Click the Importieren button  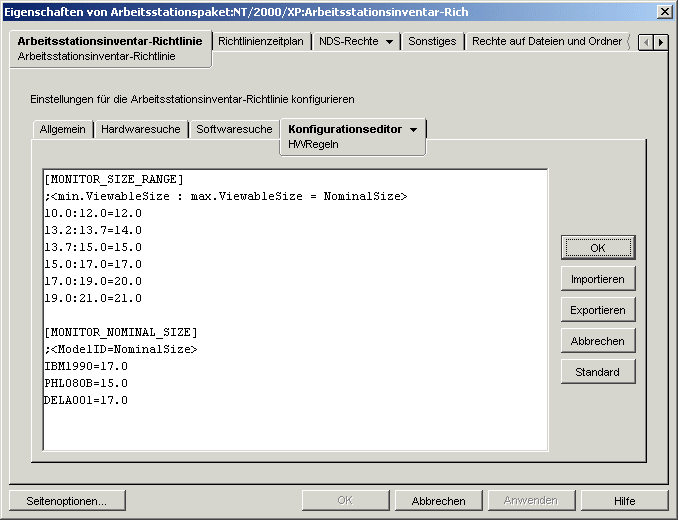click(598, 279)
